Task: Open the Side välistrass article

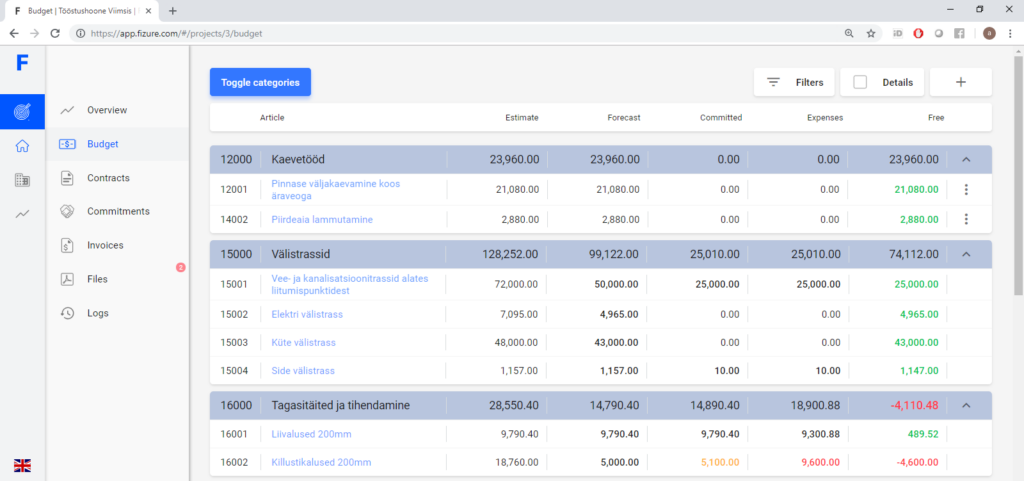Action: [x=303, y=371]
